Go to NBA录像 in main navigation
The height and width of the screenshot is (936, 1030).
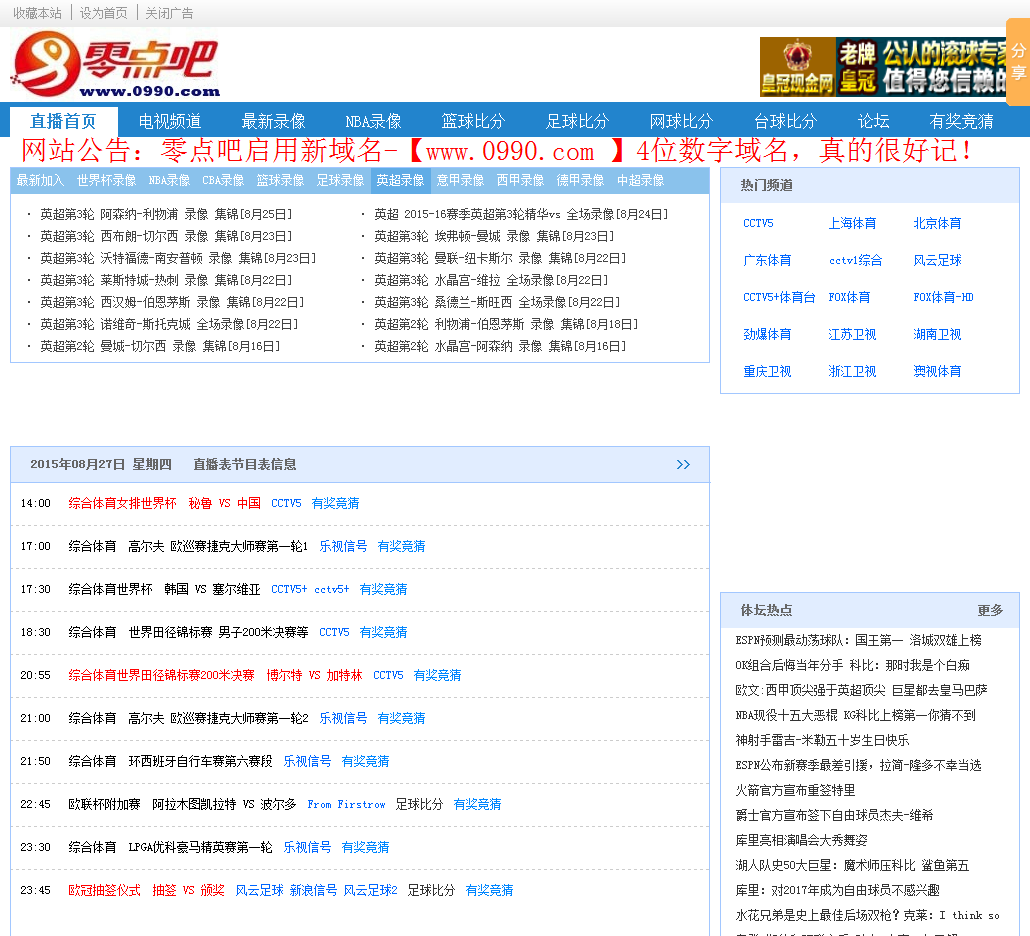pos(373,122)
